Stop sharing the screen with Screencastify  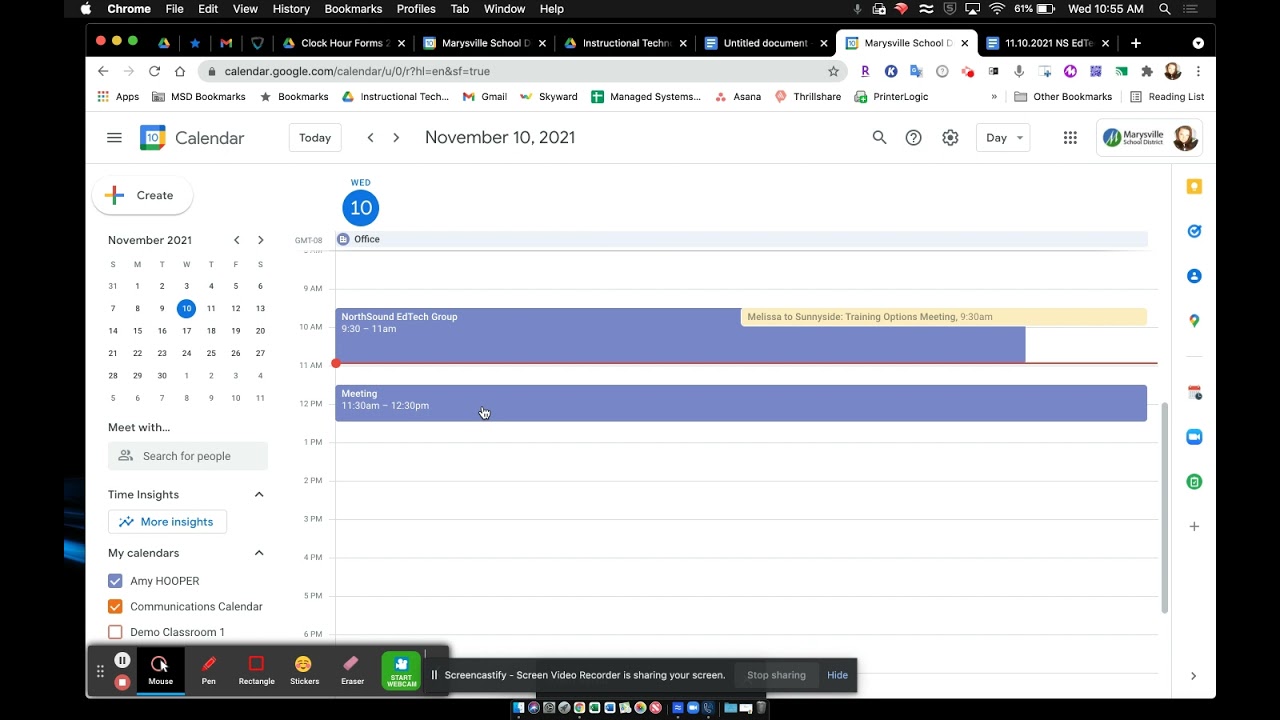776,675
